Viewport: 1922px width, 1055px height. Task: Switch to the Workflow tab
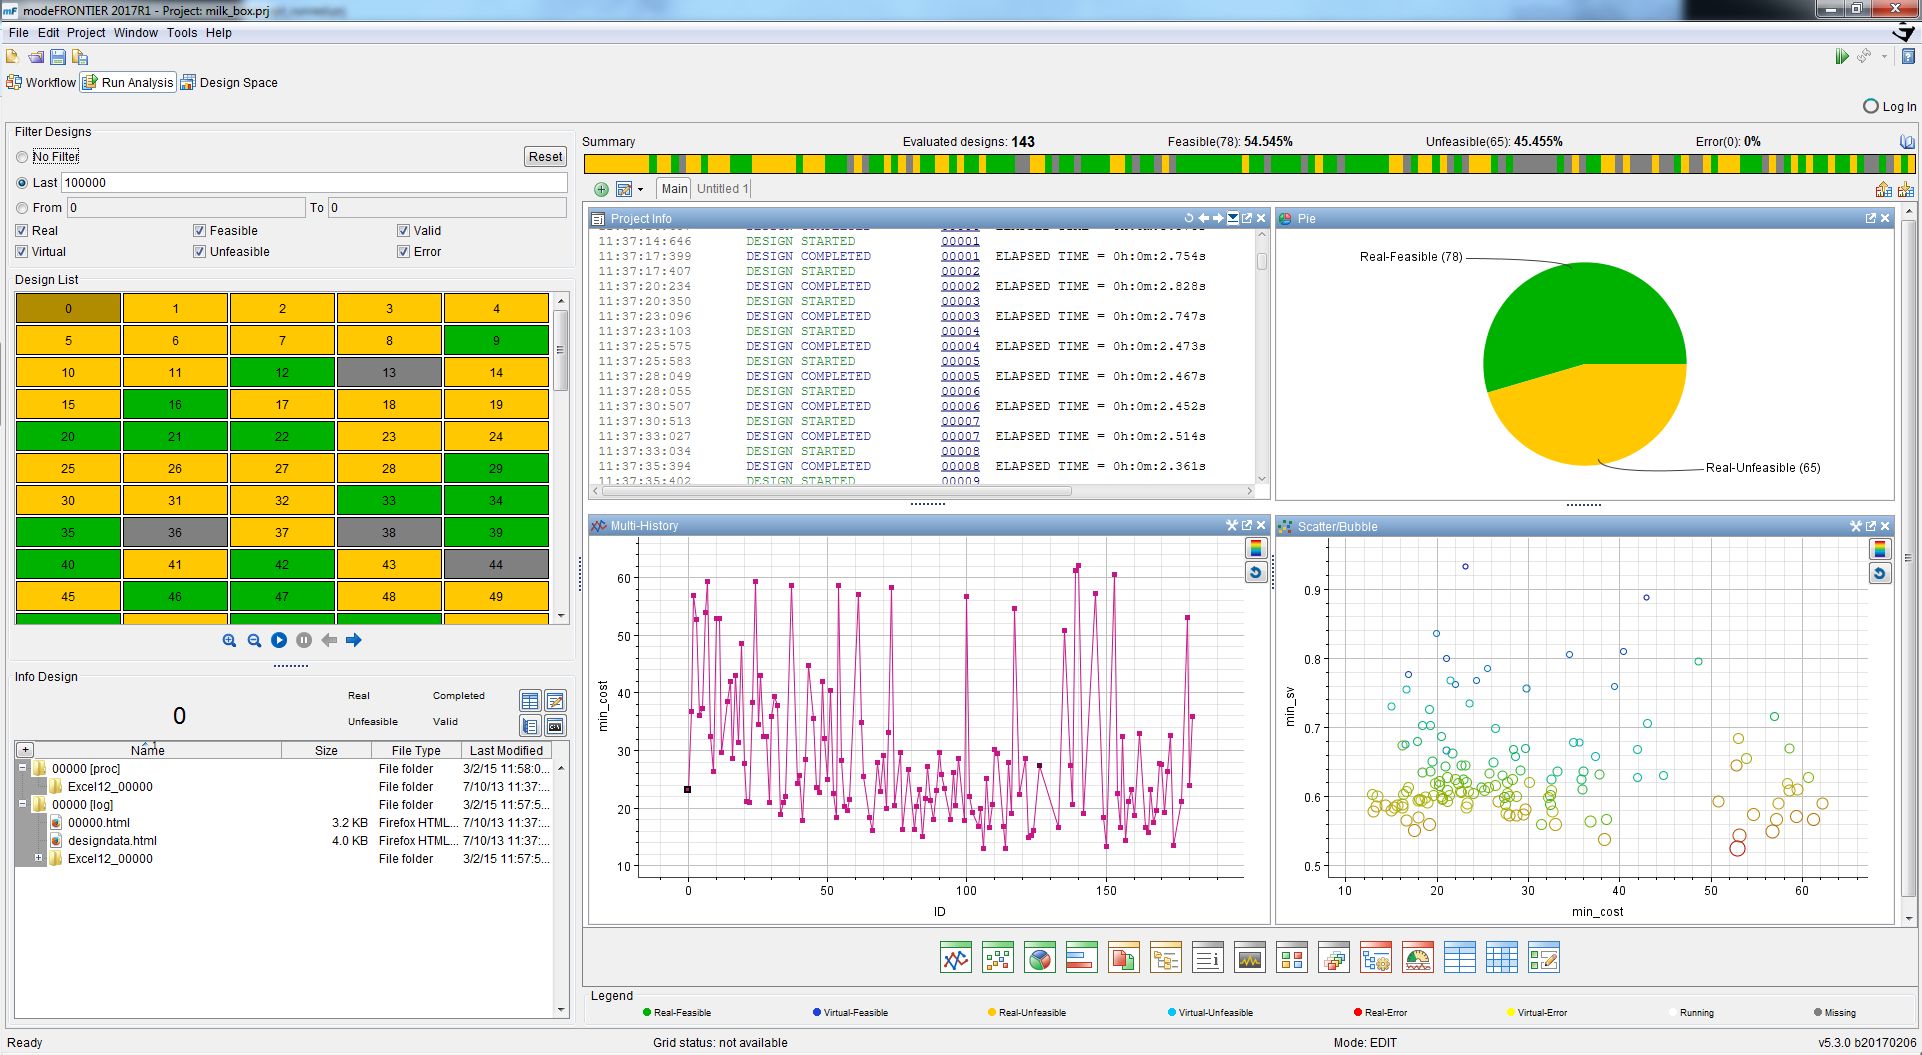[x=41, y=83]
